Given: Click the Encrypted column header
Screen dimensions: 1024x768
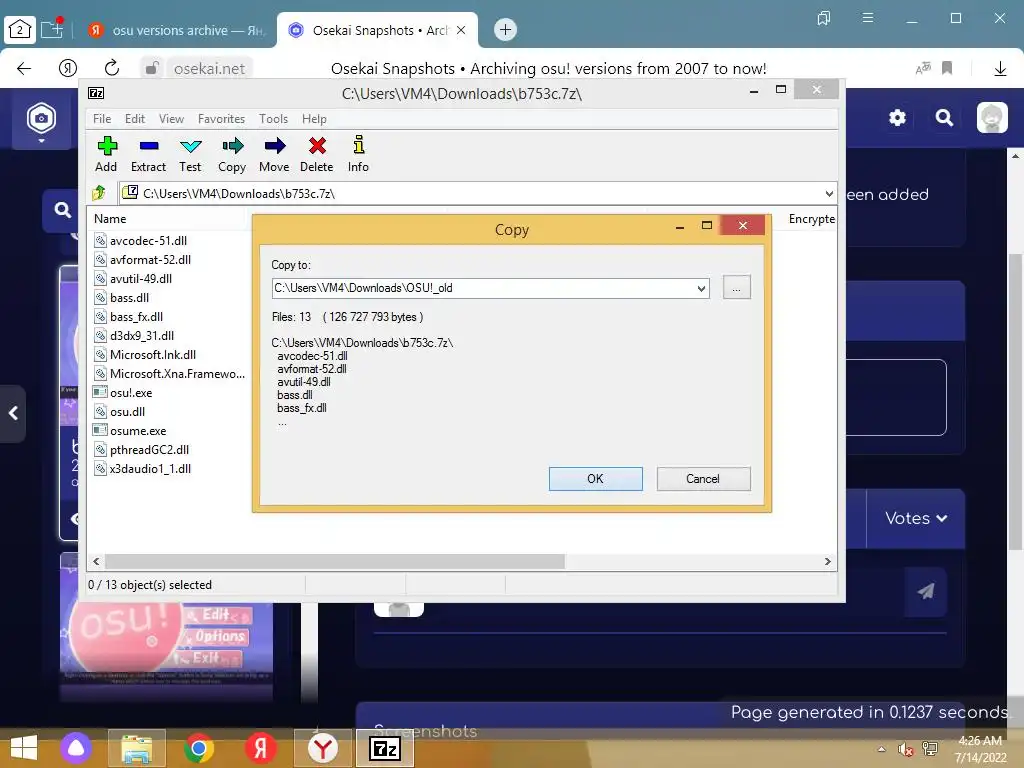Looking at the screenshot, I should click(810, 219).
